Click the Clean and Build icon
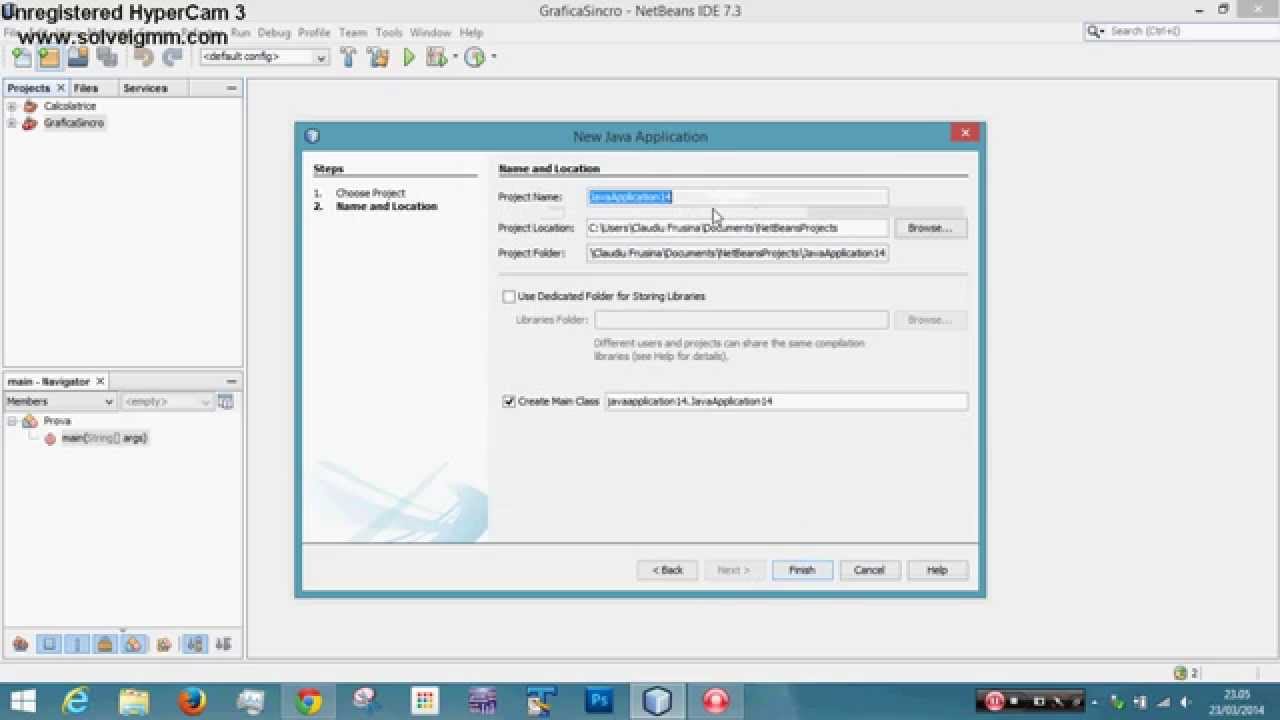 (x=378, y=57)
